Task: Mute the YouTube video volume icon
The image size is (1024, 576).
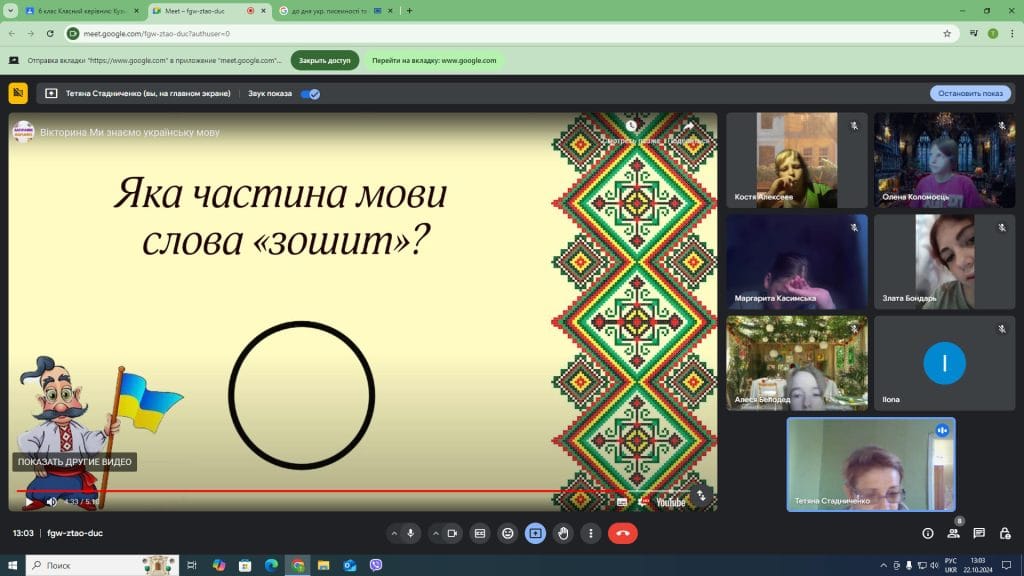Action: (x=52, y=502)
